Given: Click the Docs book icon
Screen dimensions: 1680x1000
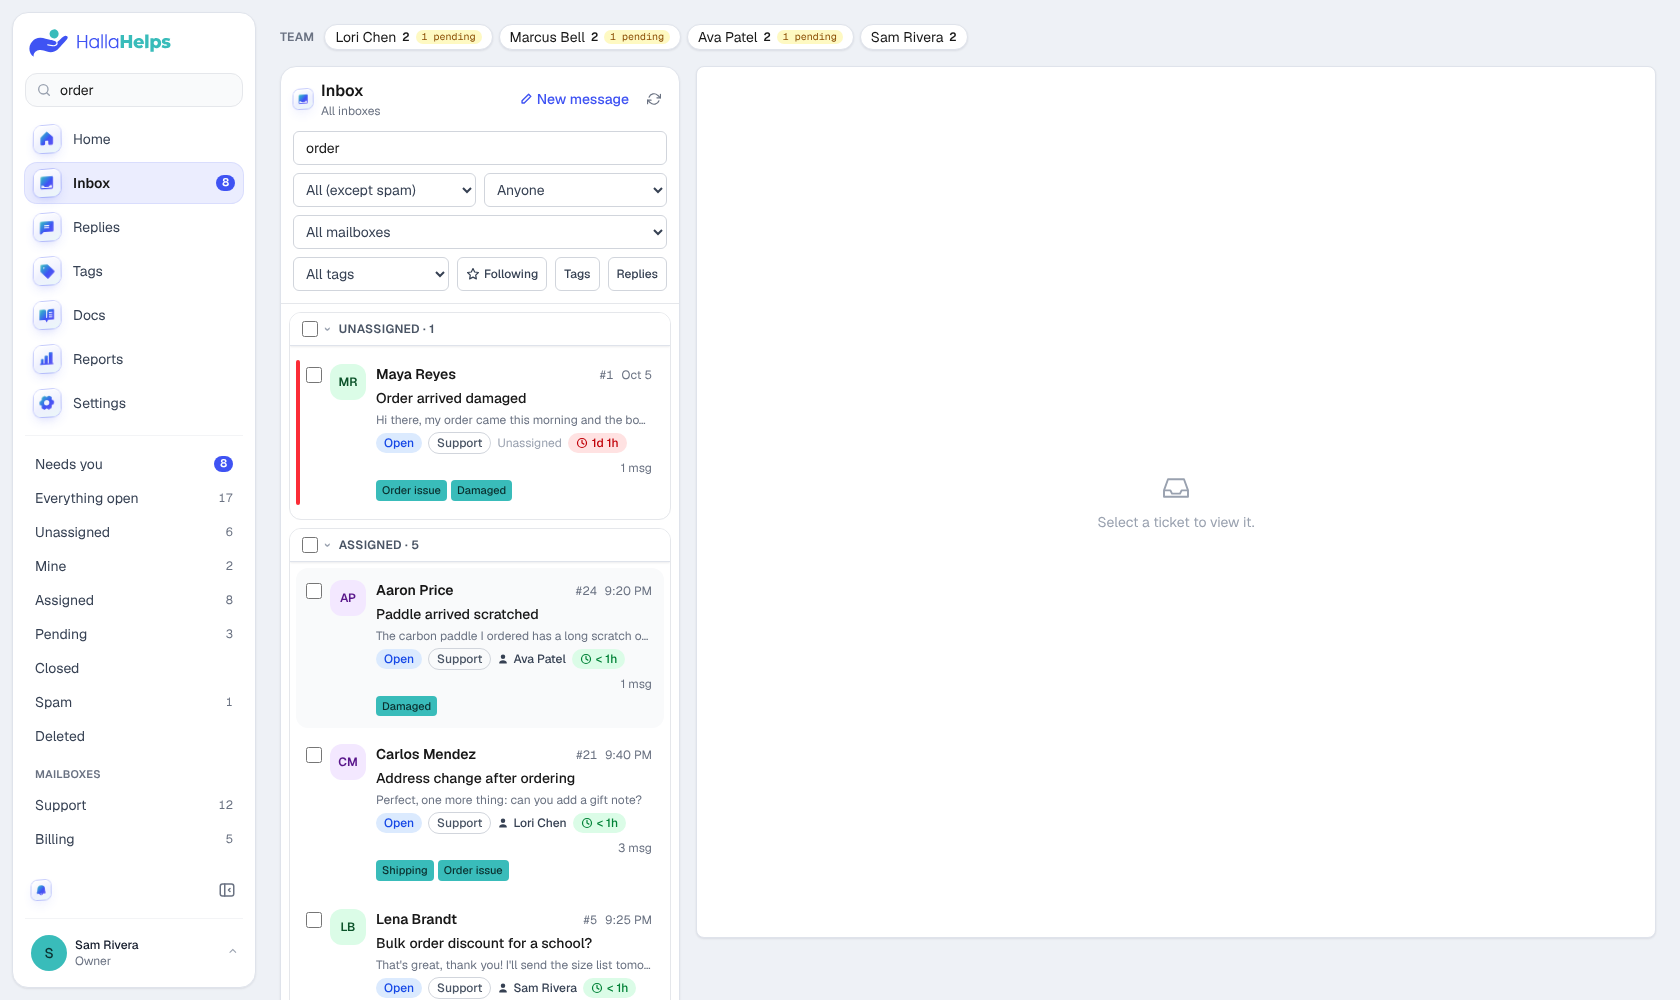Looking at the screenshot, I should point(47,315).
